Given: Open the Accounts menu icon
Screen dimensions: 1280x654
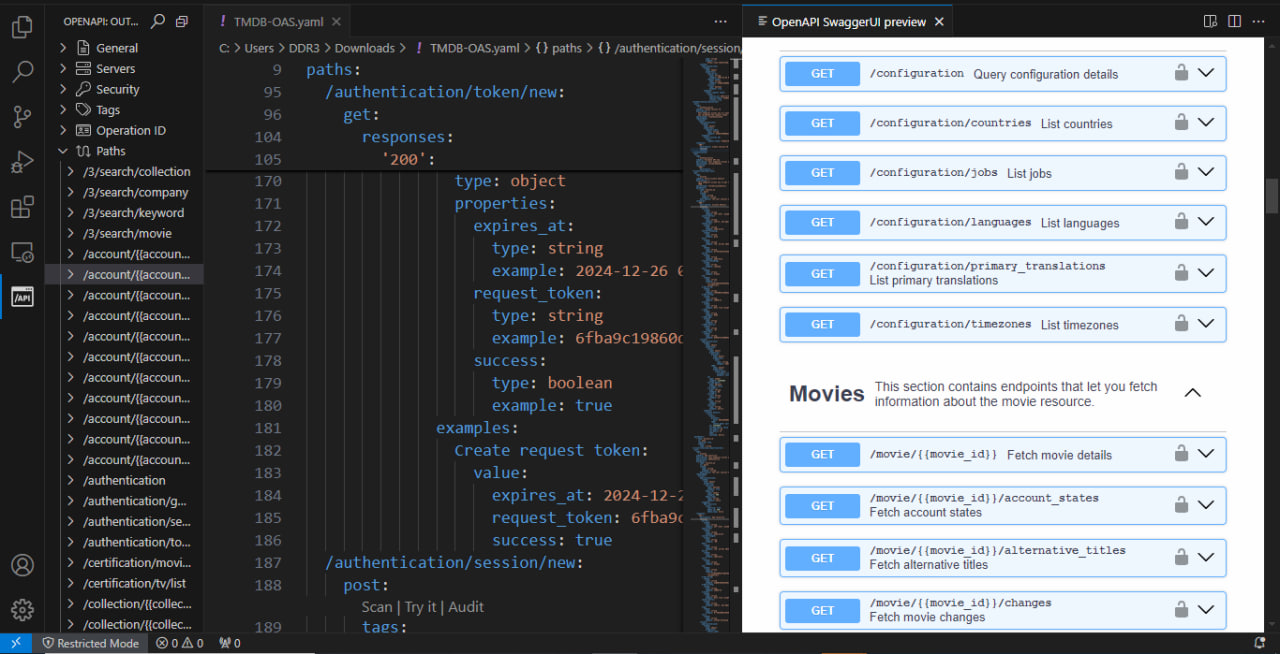Looking at the screenshot, I should pos(22,565).
